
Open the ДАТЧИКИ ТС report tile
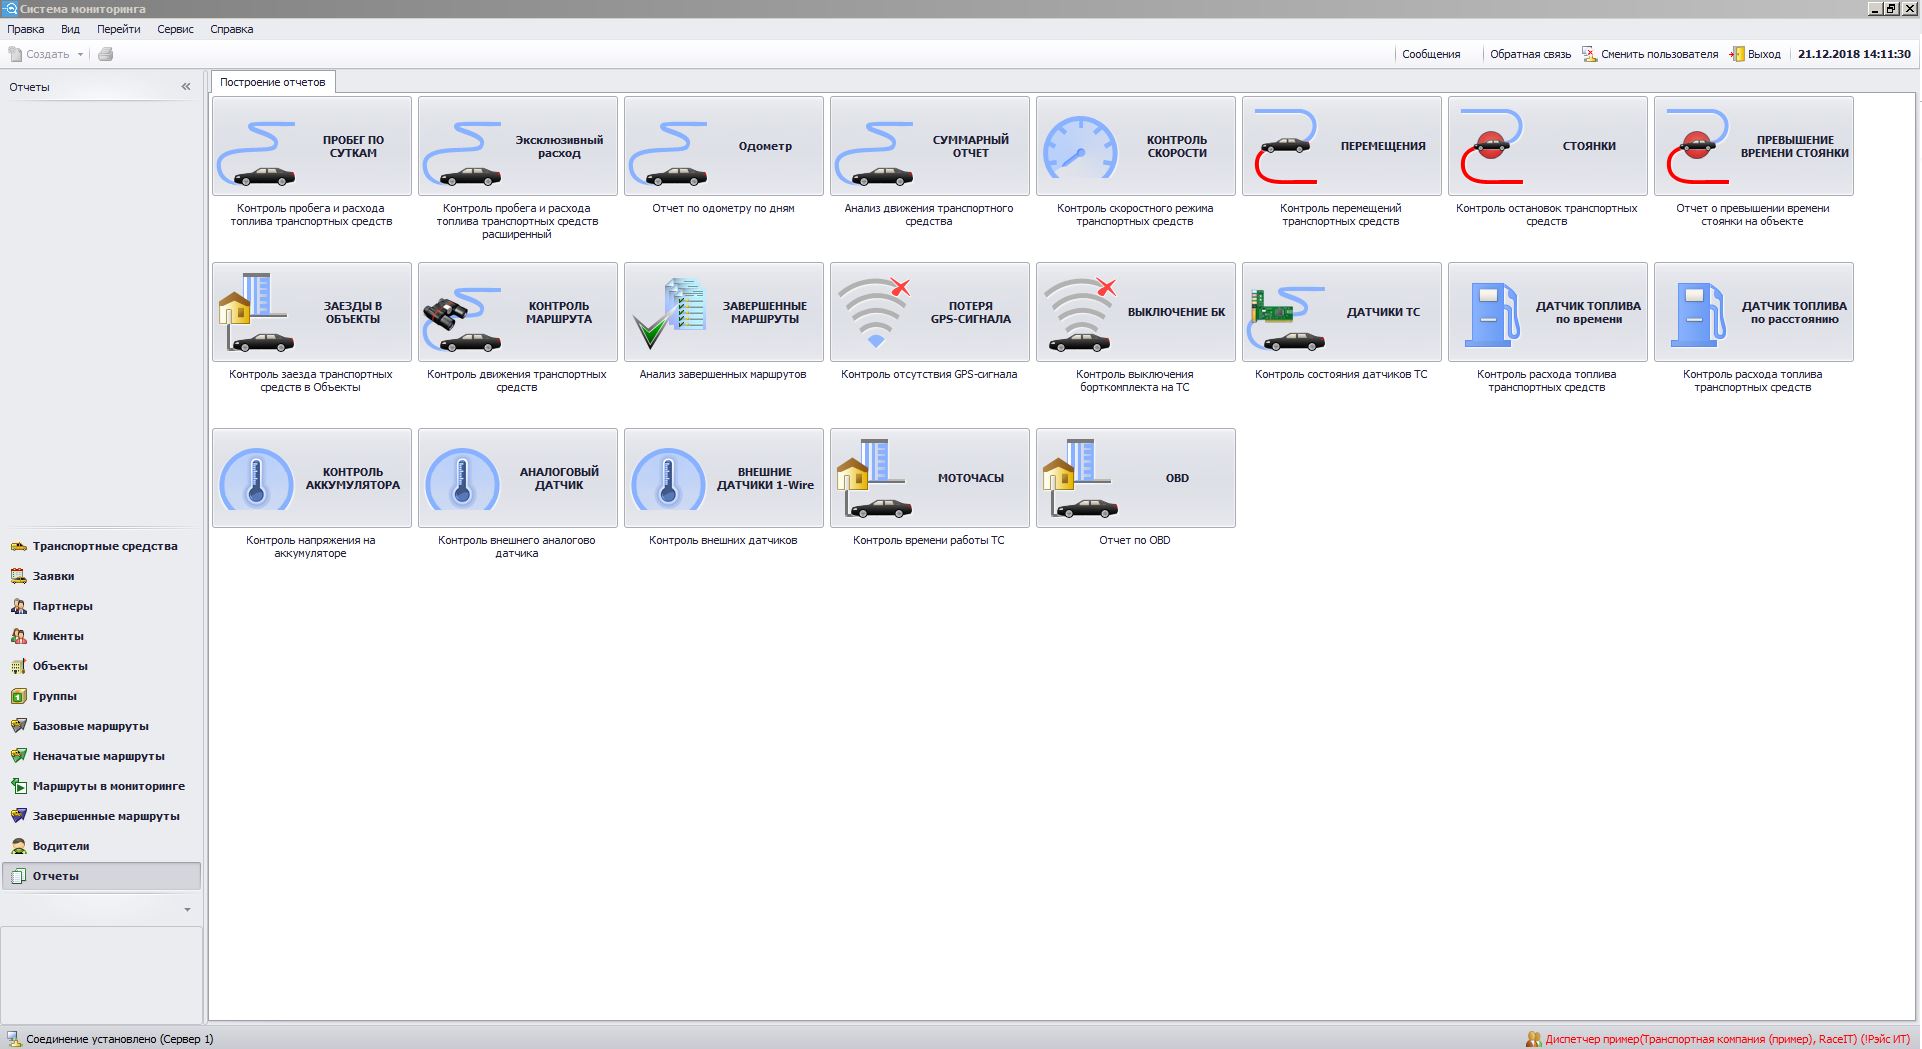(1342, 312)
